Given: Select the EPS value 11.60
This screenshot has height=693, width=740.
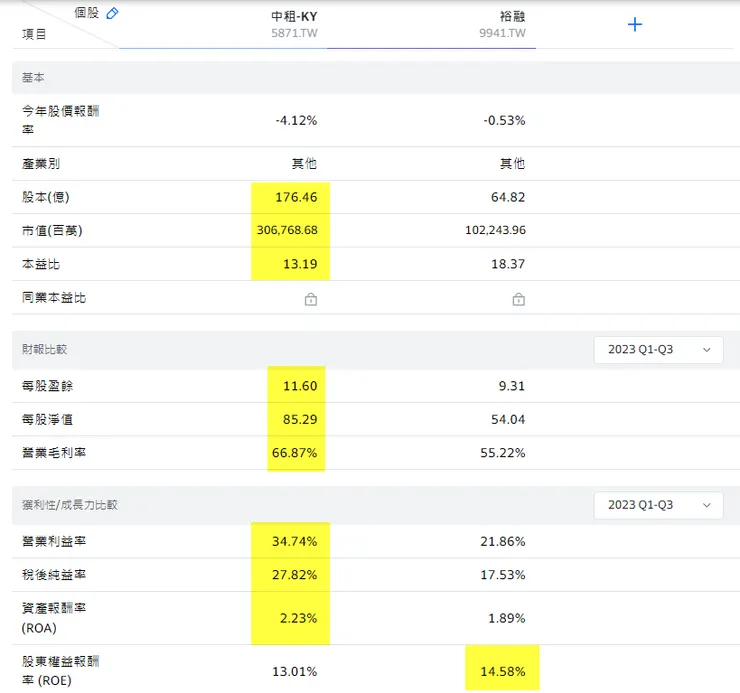Looking at the screenshot, I should (300, 386).
